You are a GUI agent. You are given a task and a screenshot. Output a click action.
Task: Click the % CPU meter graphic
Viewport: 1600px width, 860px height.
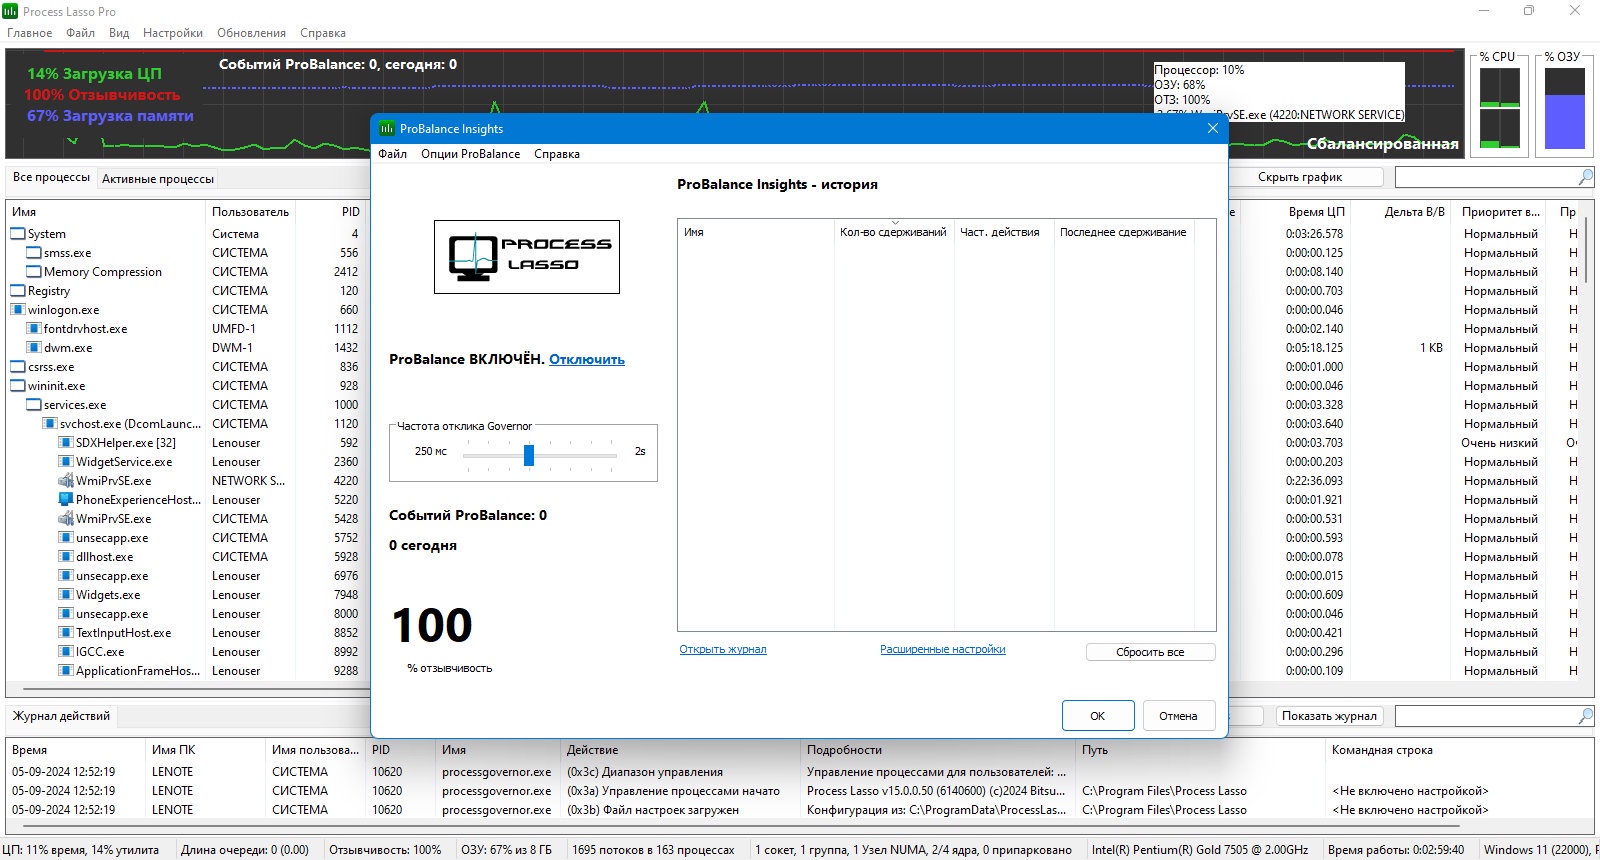point(1499,108)
